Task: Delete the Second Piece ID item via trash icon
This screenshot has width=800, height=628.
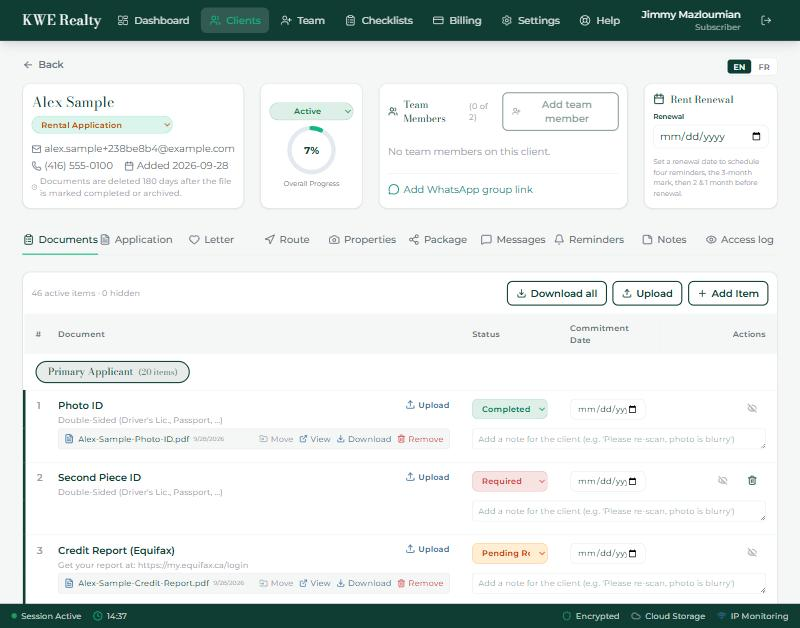Action: (752, 480)
